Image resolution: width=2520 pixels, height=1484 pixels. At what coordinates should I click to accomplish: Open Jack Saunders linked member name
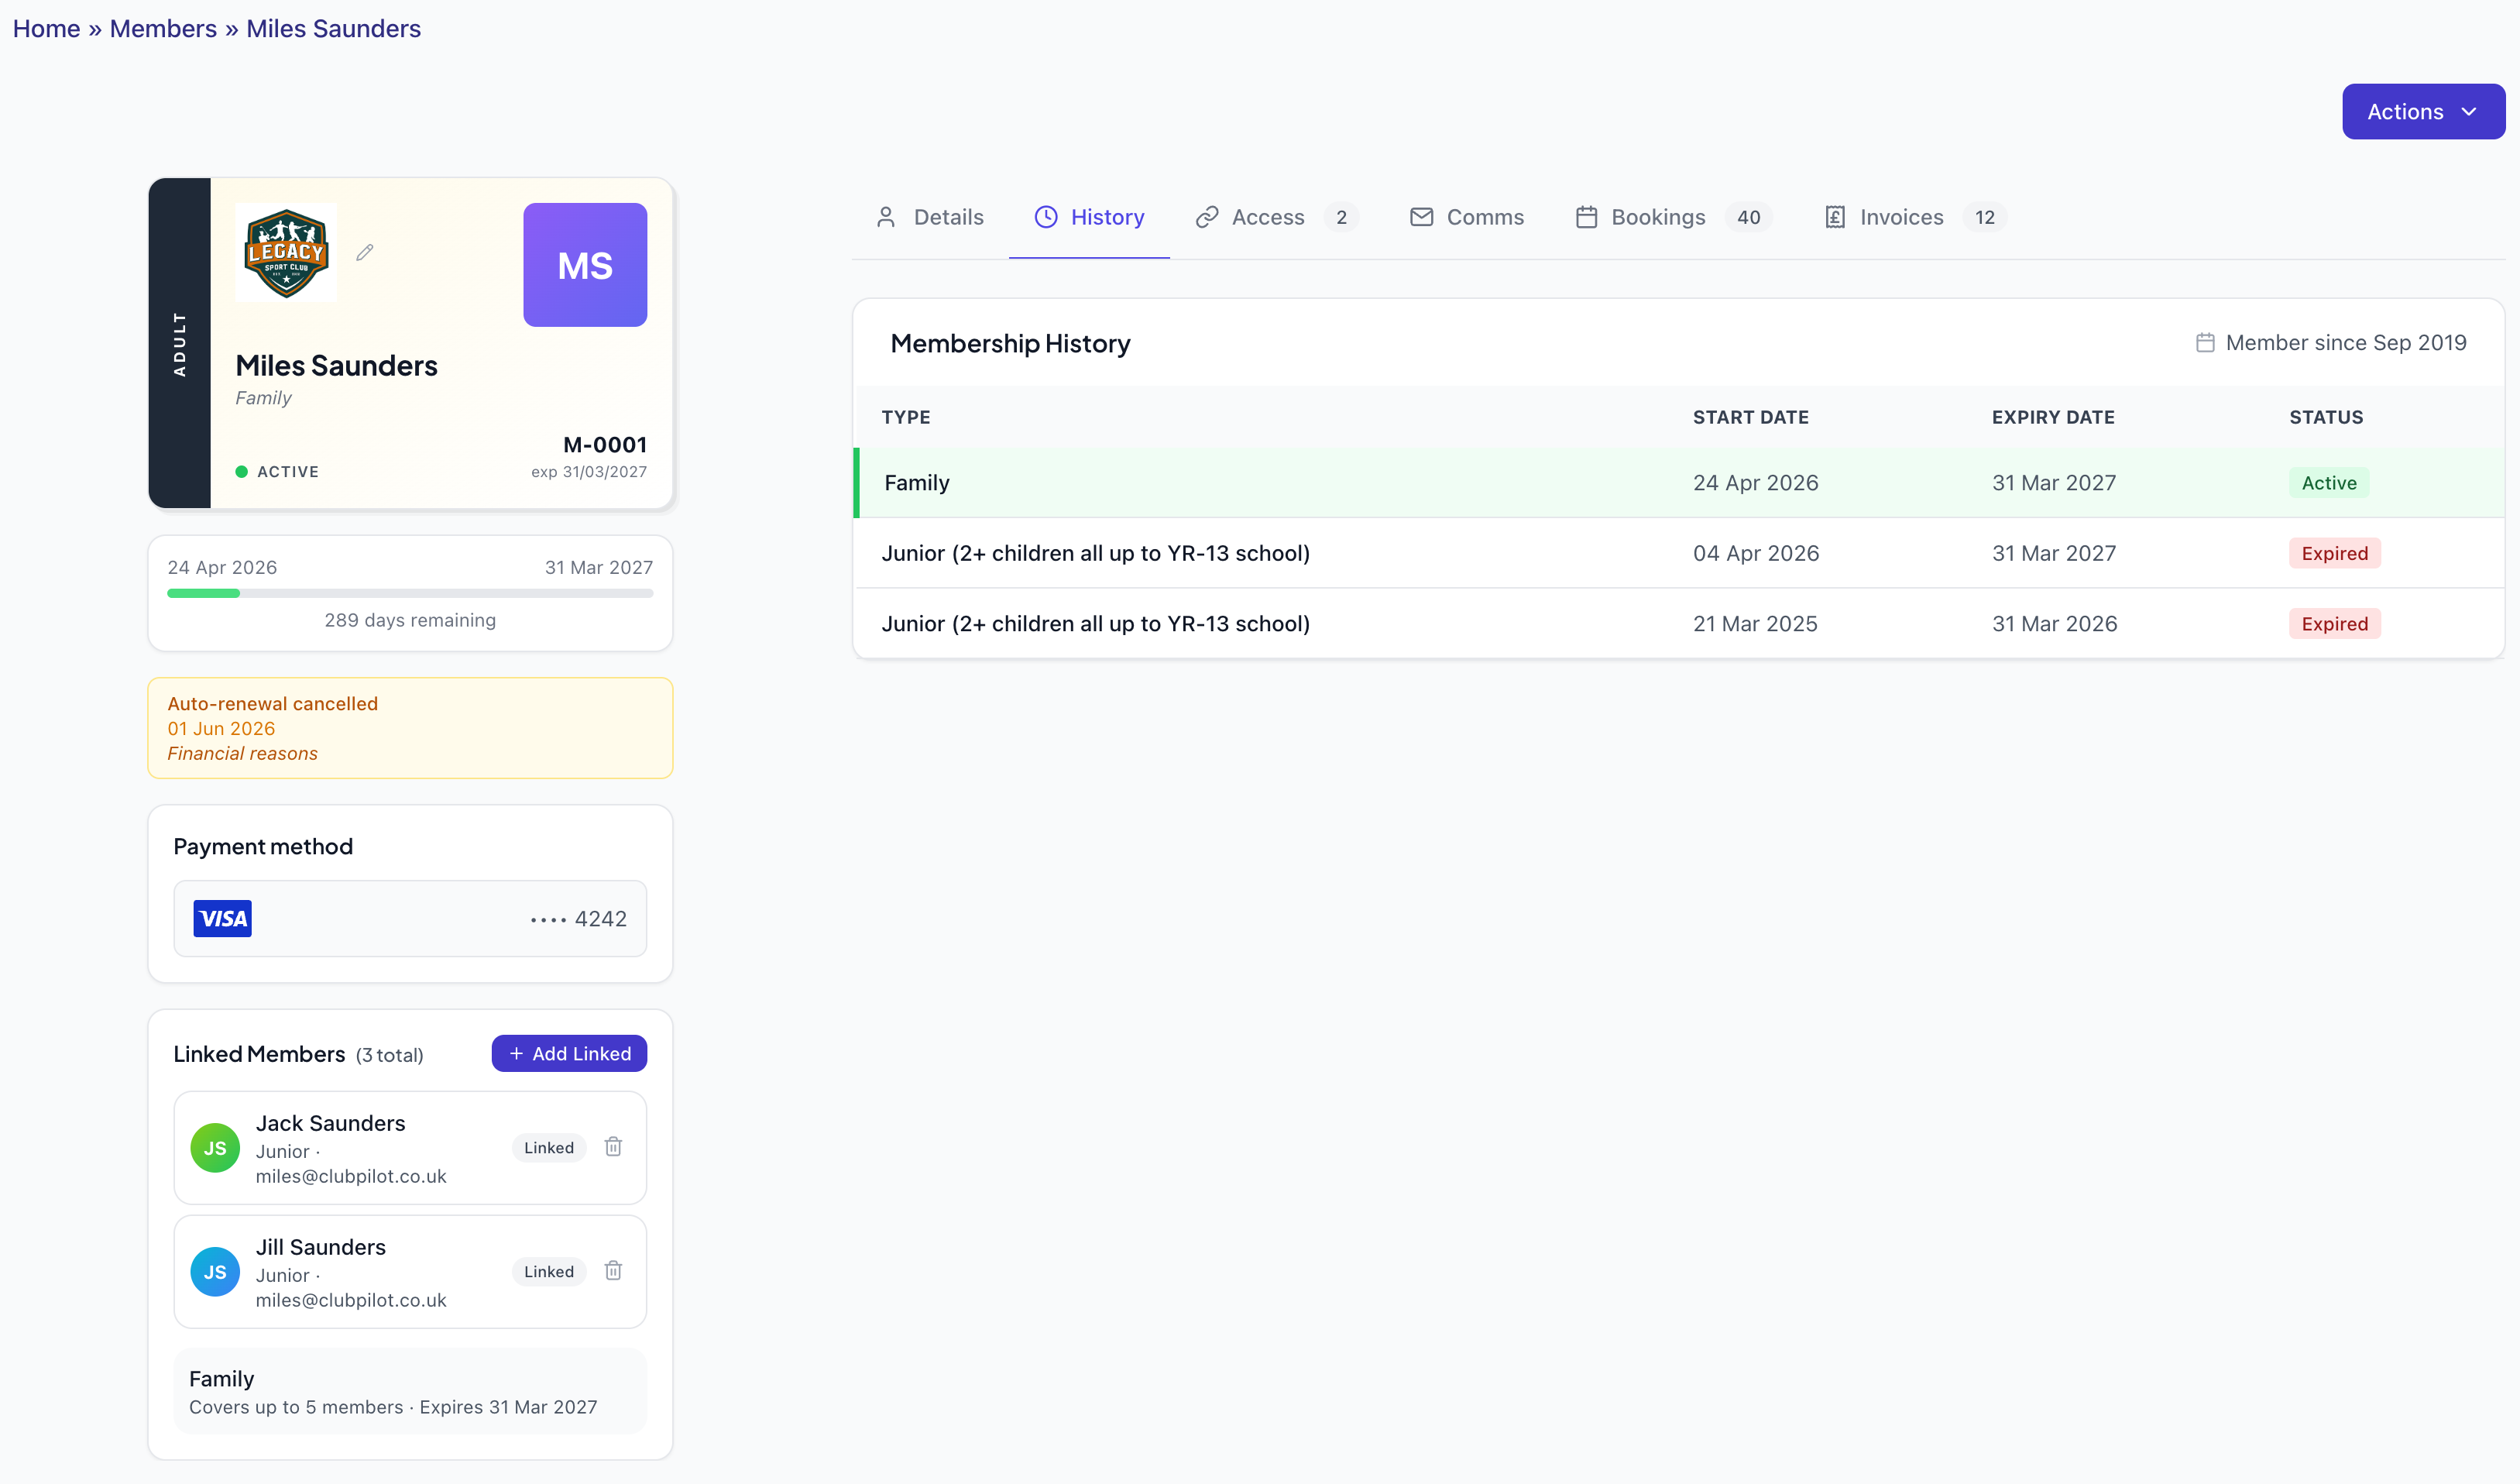pos(330,1123)
